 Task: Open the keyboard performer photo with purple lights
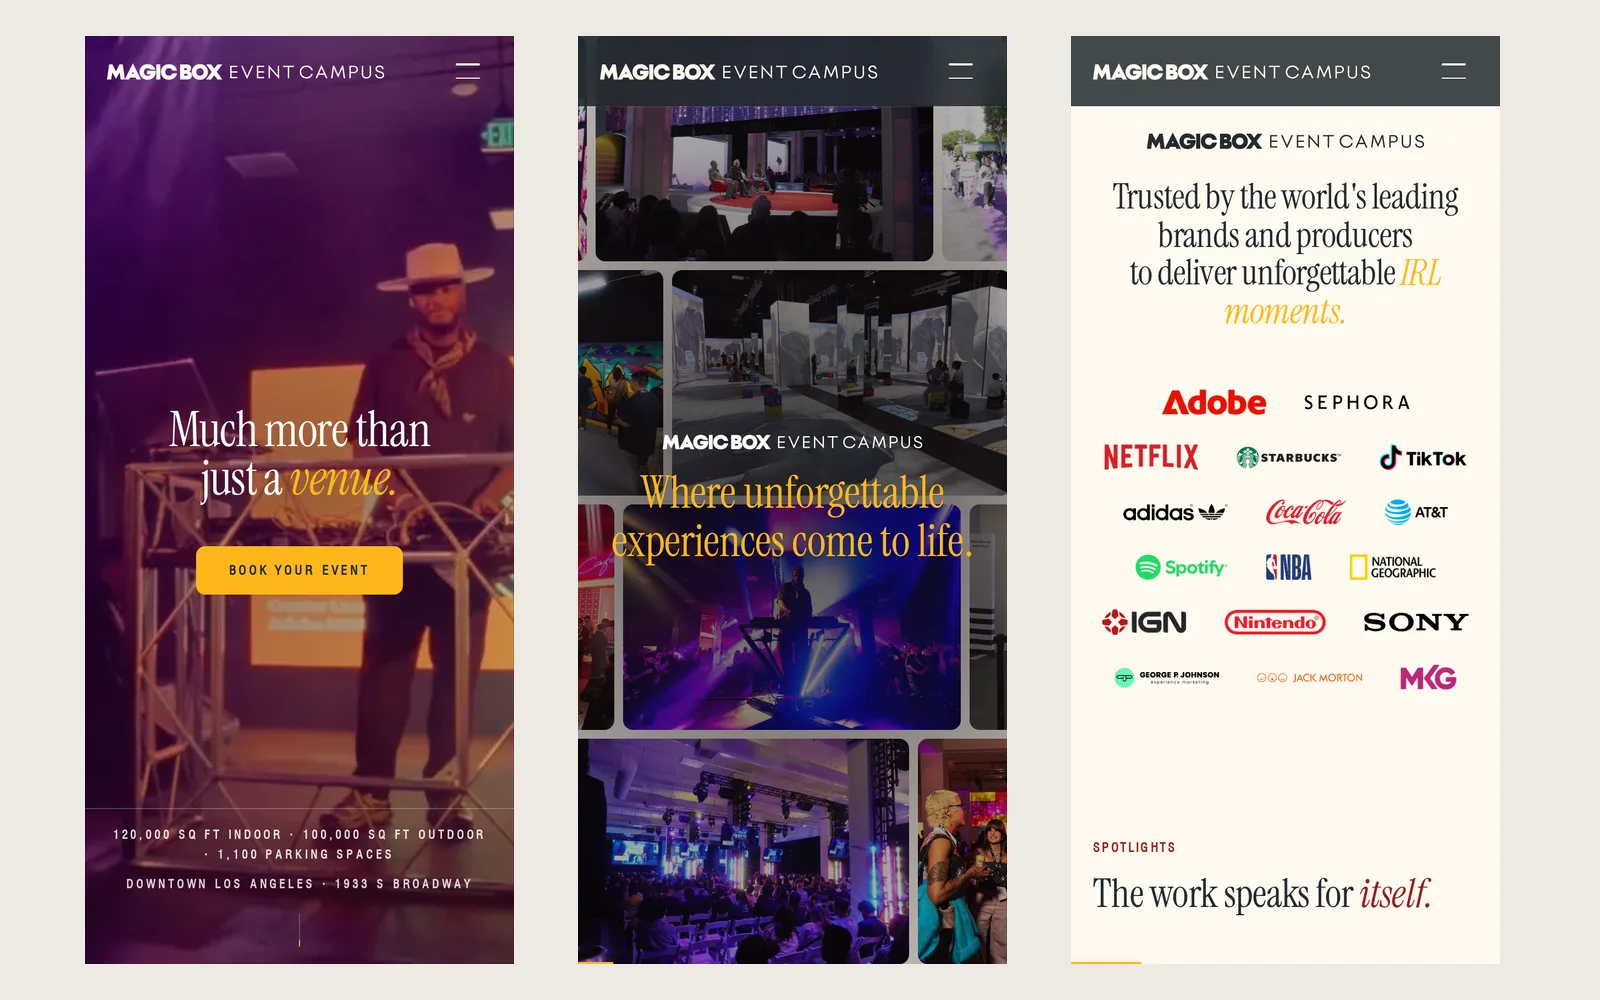point(791,617)
